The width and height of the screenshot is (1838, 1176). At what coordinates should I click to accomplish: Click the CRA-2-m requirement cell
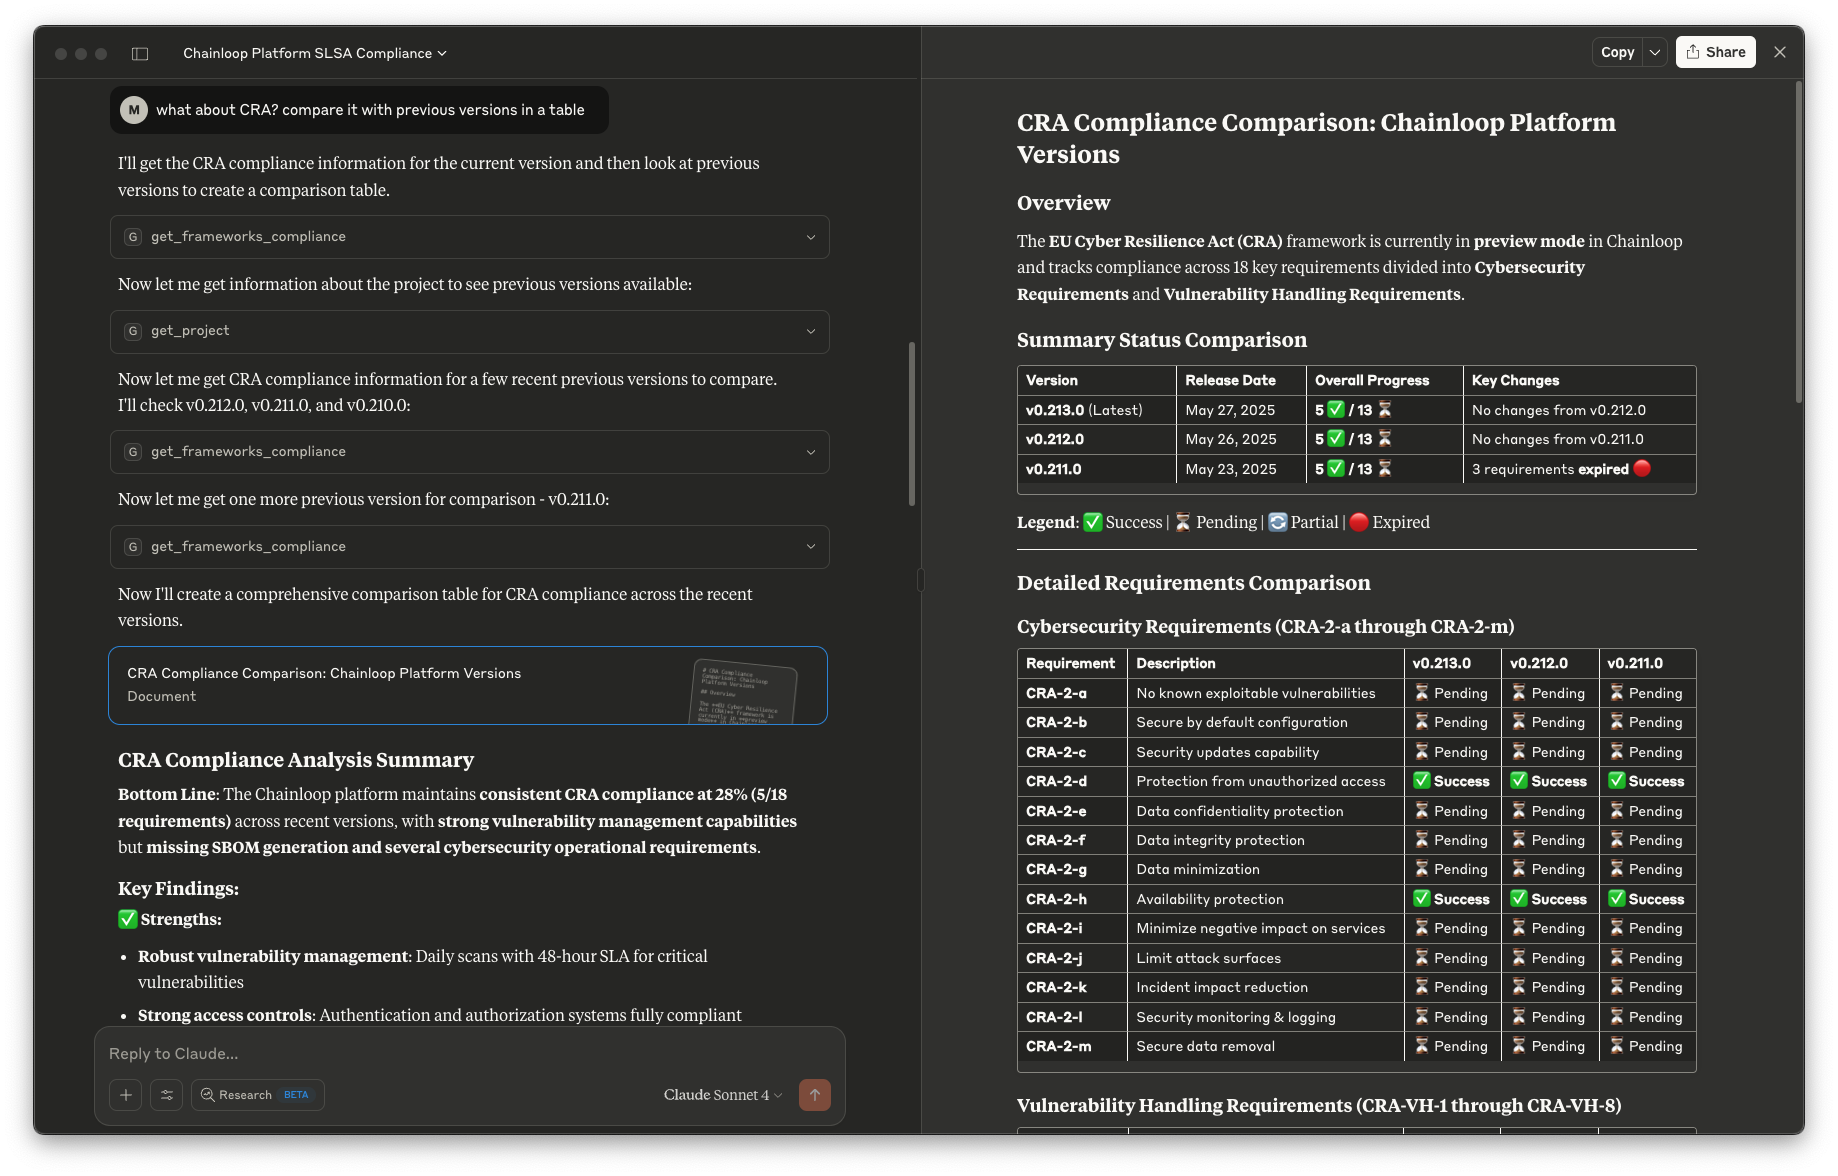pyautogui.click(x=1072, y=1046)
